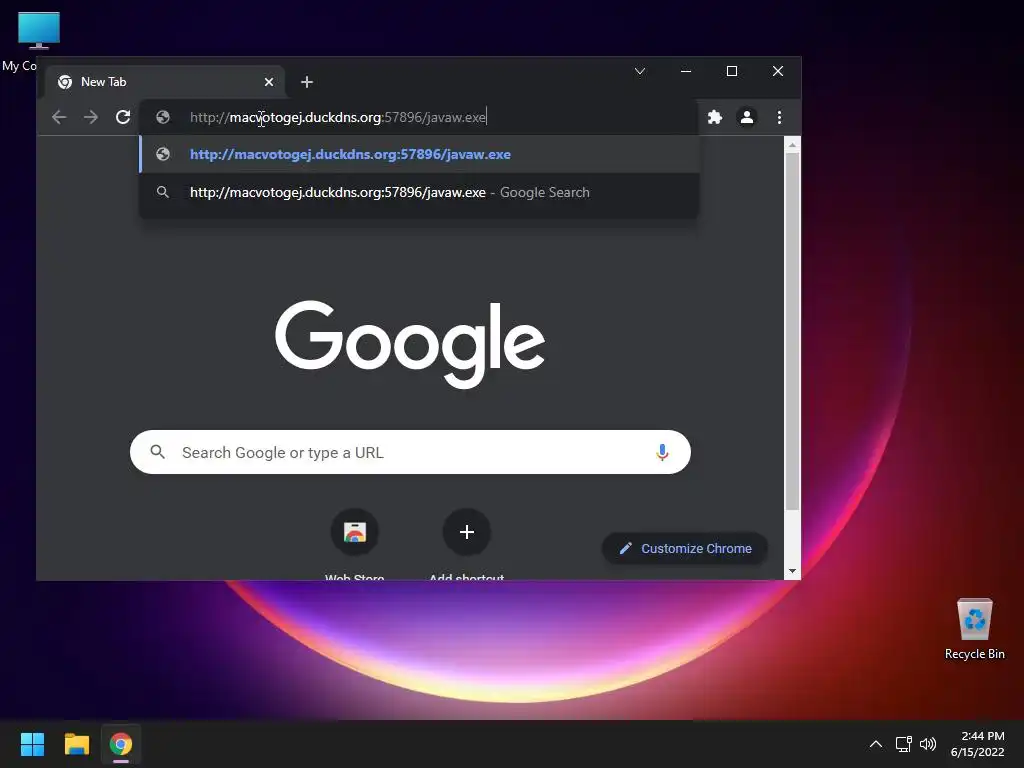Click the page scrollbar up arrow

click(x=792, y=144)
